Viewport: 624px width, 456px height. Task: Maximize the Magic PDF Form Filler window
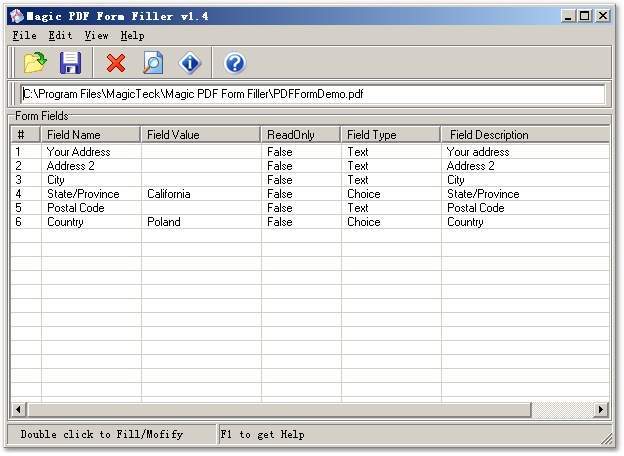[585, 16]
